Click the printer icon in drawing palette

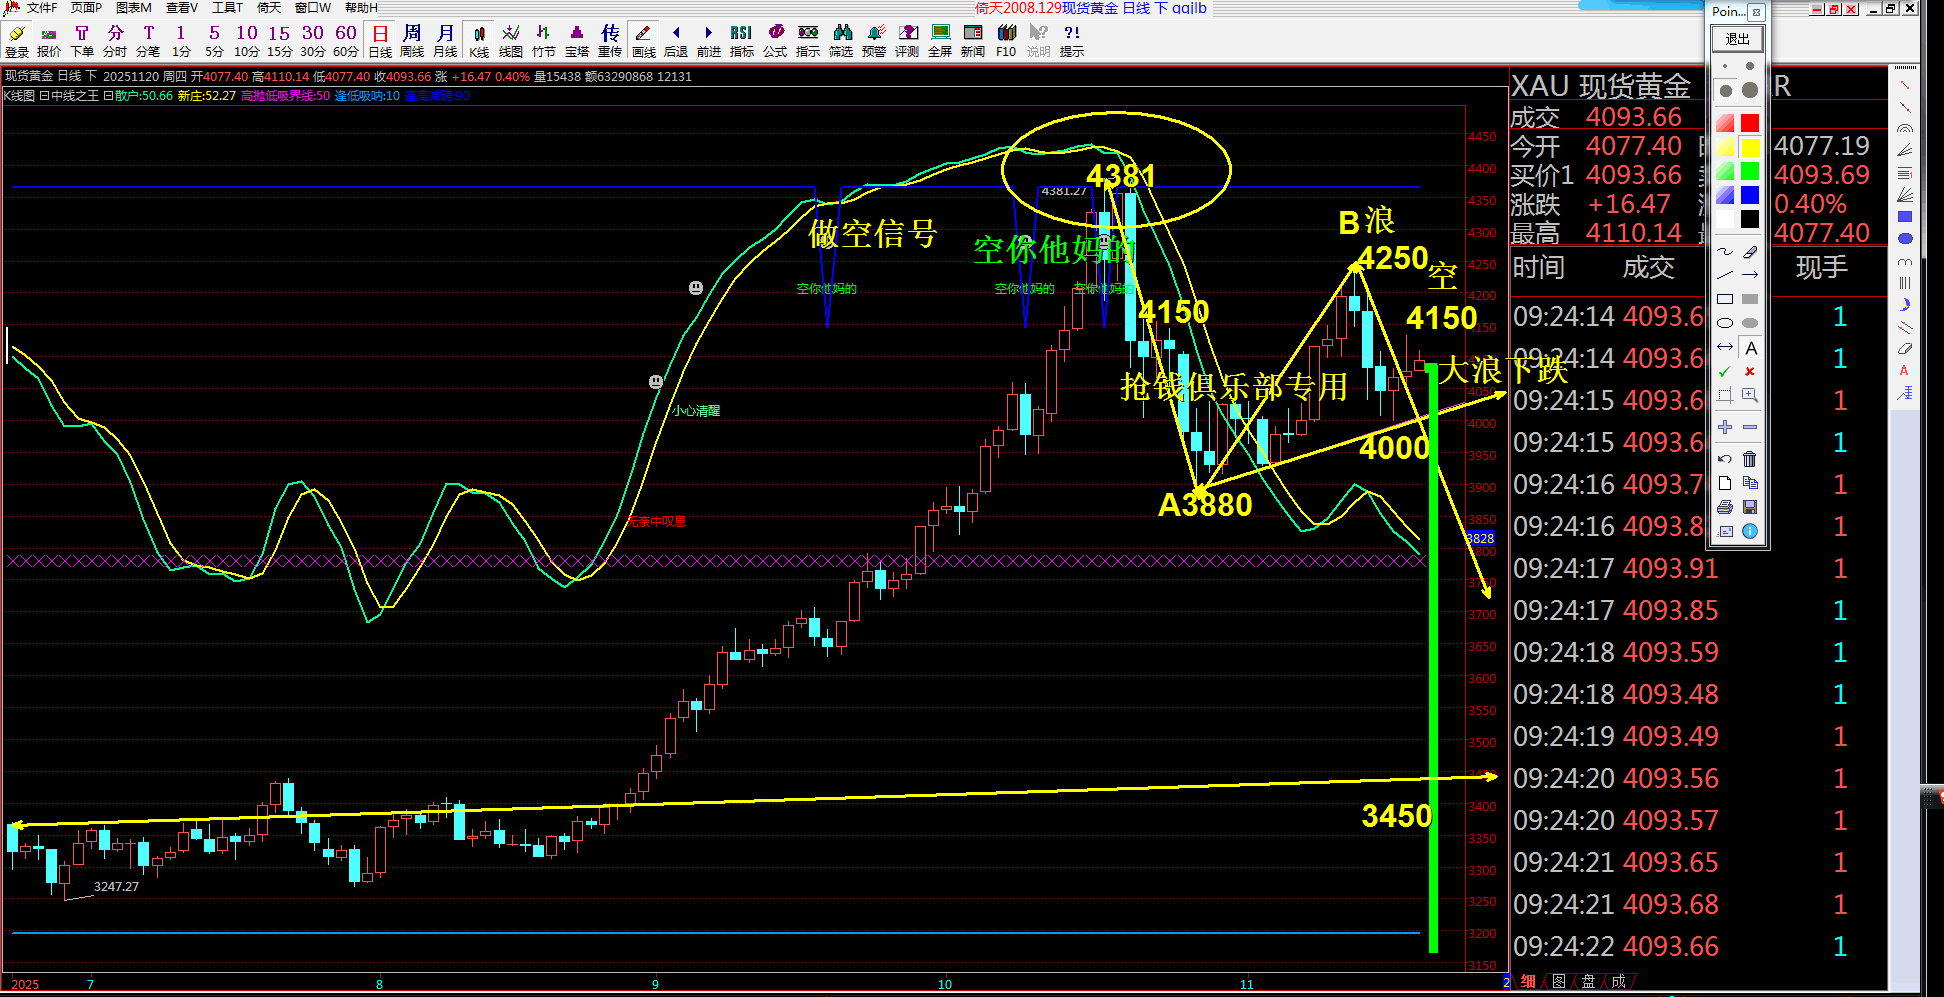[1725, 507]
